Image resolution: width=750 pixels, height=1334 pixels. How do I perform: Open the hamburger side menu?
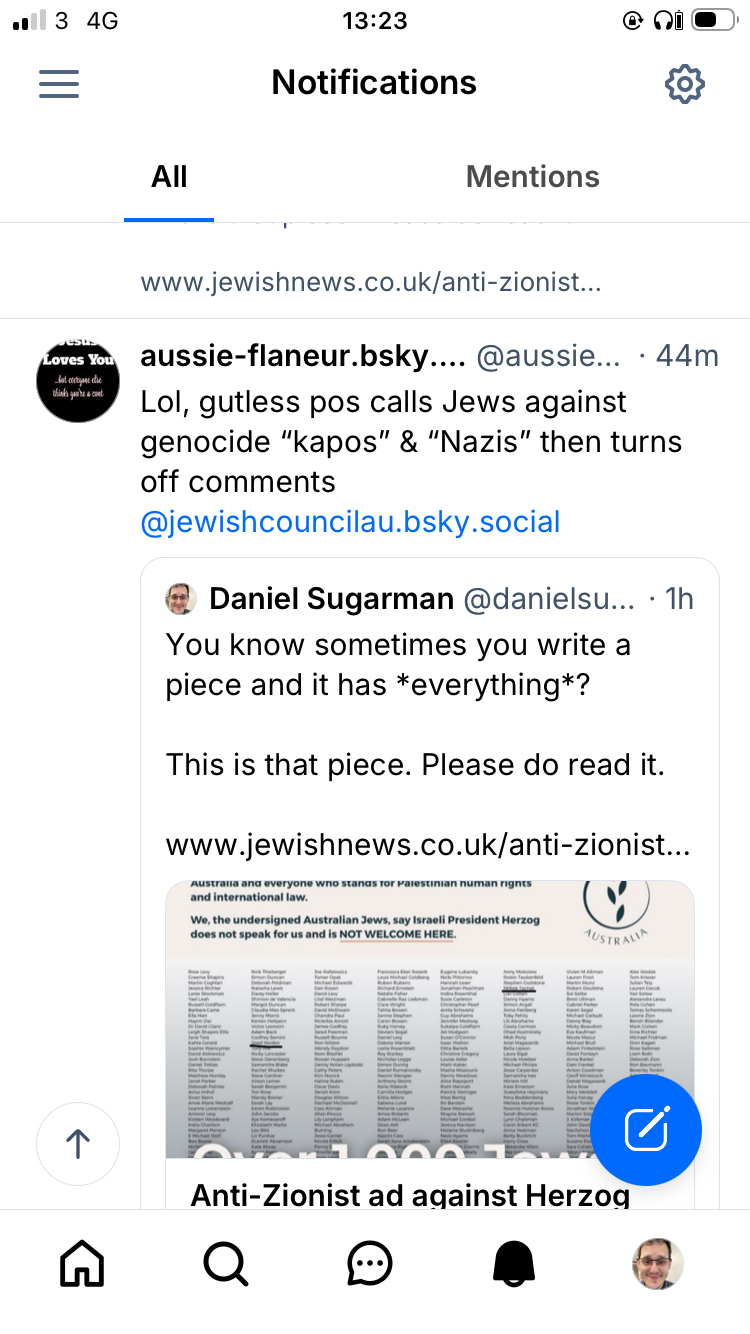[x=59, y=83]
